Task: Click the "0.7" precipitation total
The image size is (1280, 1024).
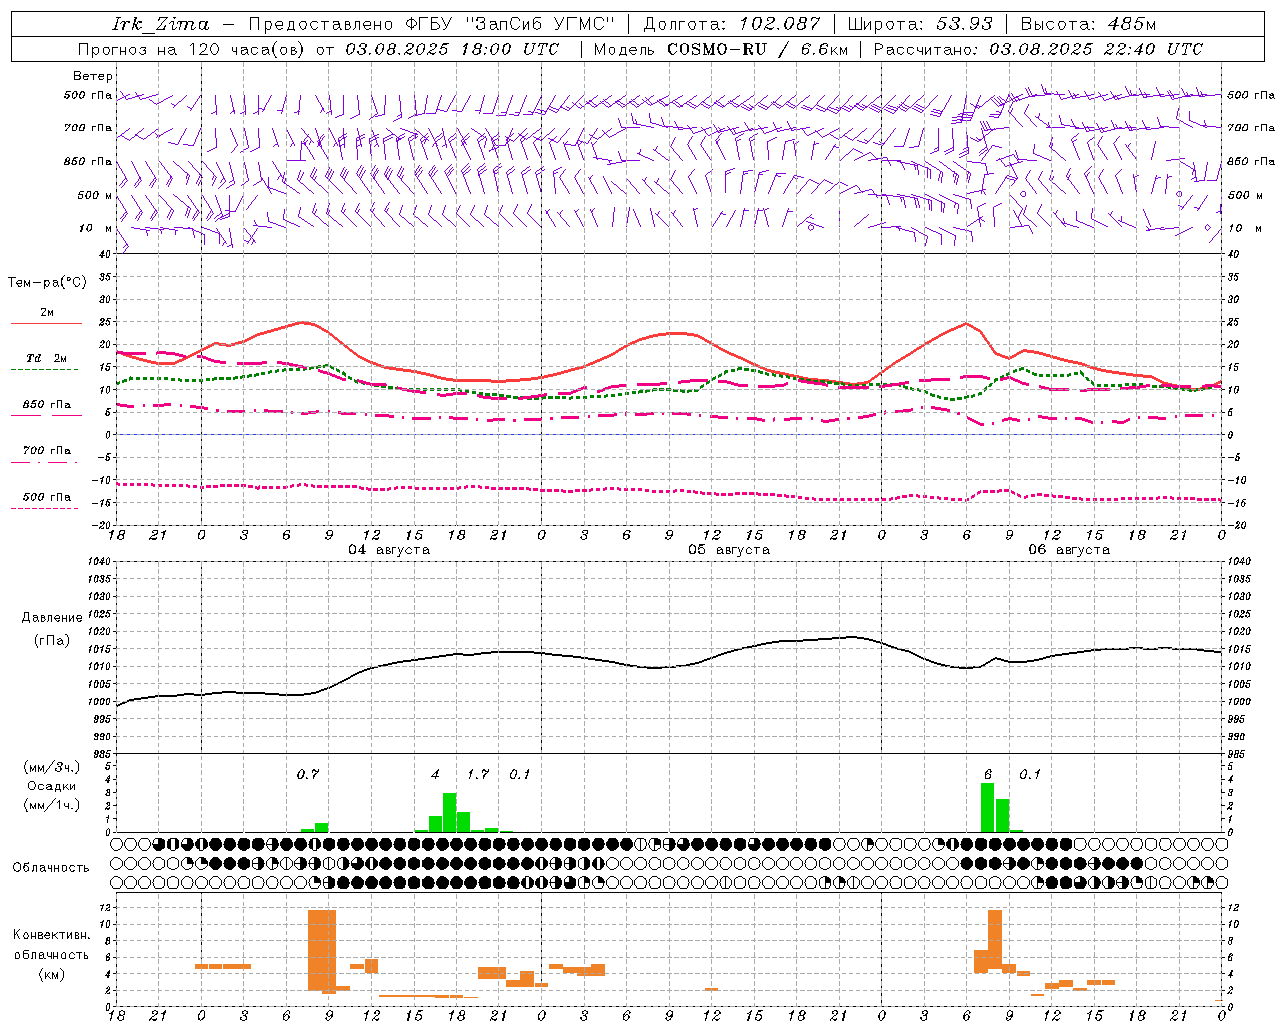Action: (x=308, y=774)
